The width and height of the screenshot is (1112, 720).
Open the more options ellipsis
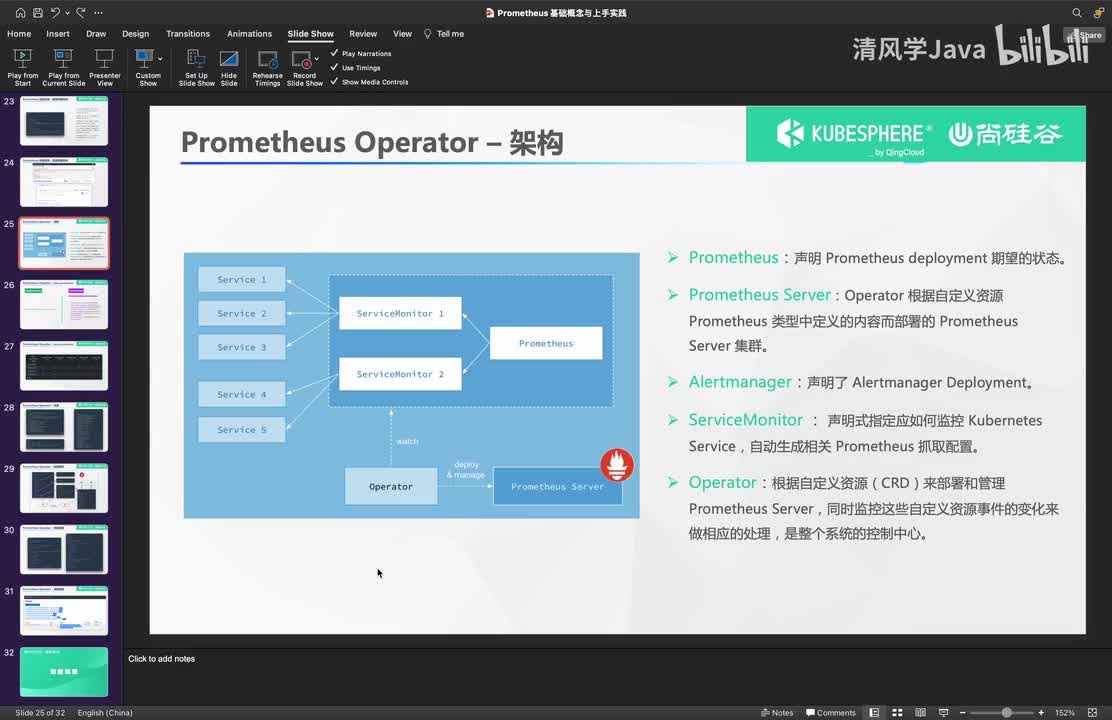click(99, 13)
